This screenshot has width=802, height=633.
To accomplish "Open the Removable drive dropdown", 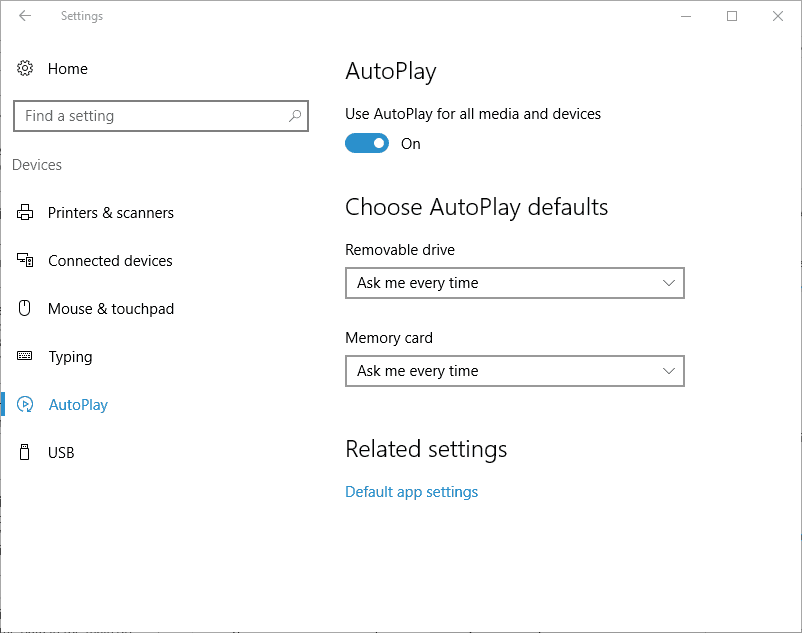I will point(515,283).
